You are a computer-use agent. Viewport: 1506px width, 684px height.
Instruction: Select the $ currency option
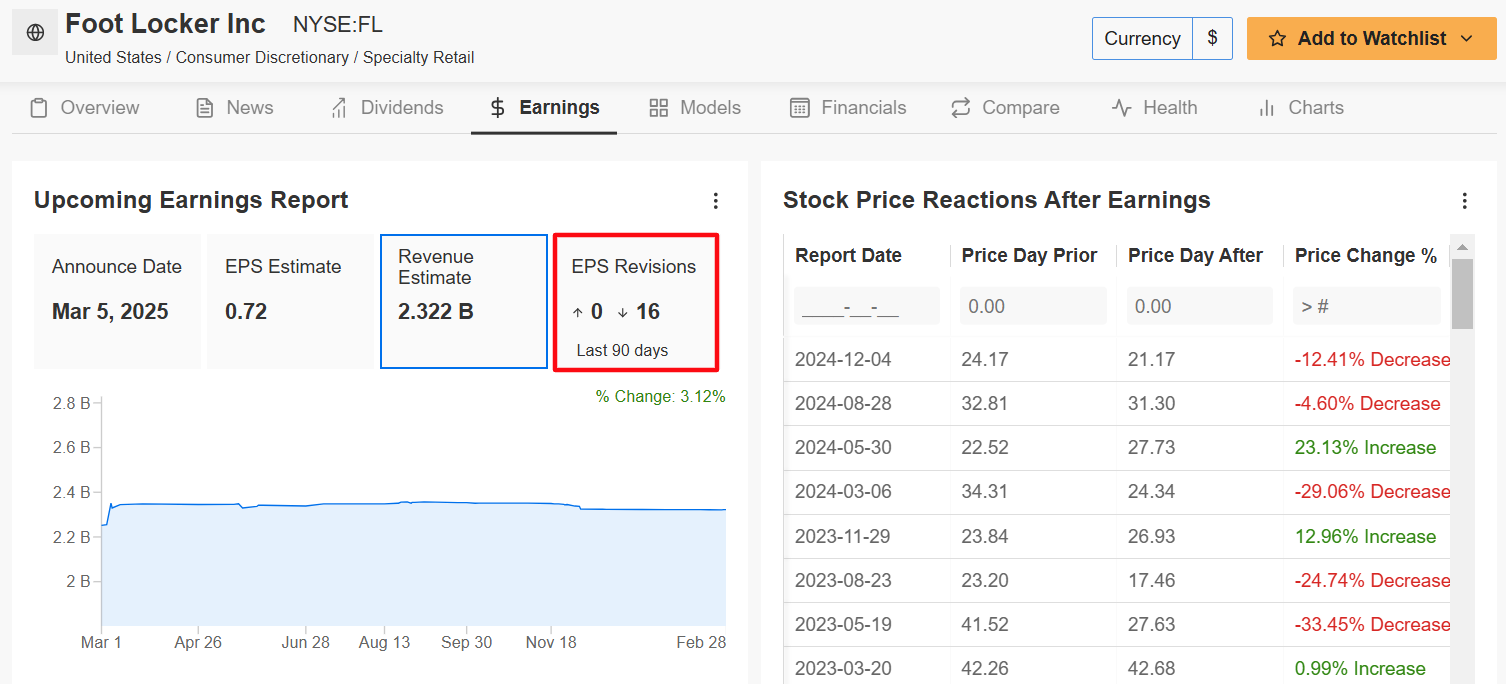(1213, 39)
